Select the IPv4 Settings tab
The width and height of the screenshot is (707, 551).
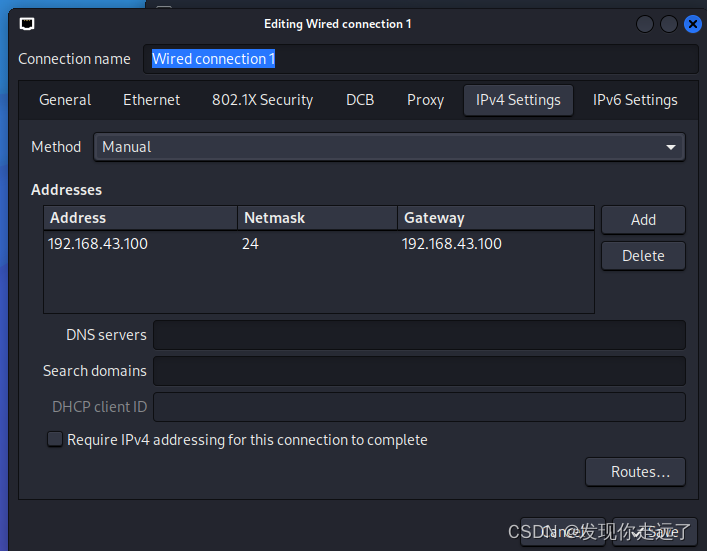pos(518,100)
